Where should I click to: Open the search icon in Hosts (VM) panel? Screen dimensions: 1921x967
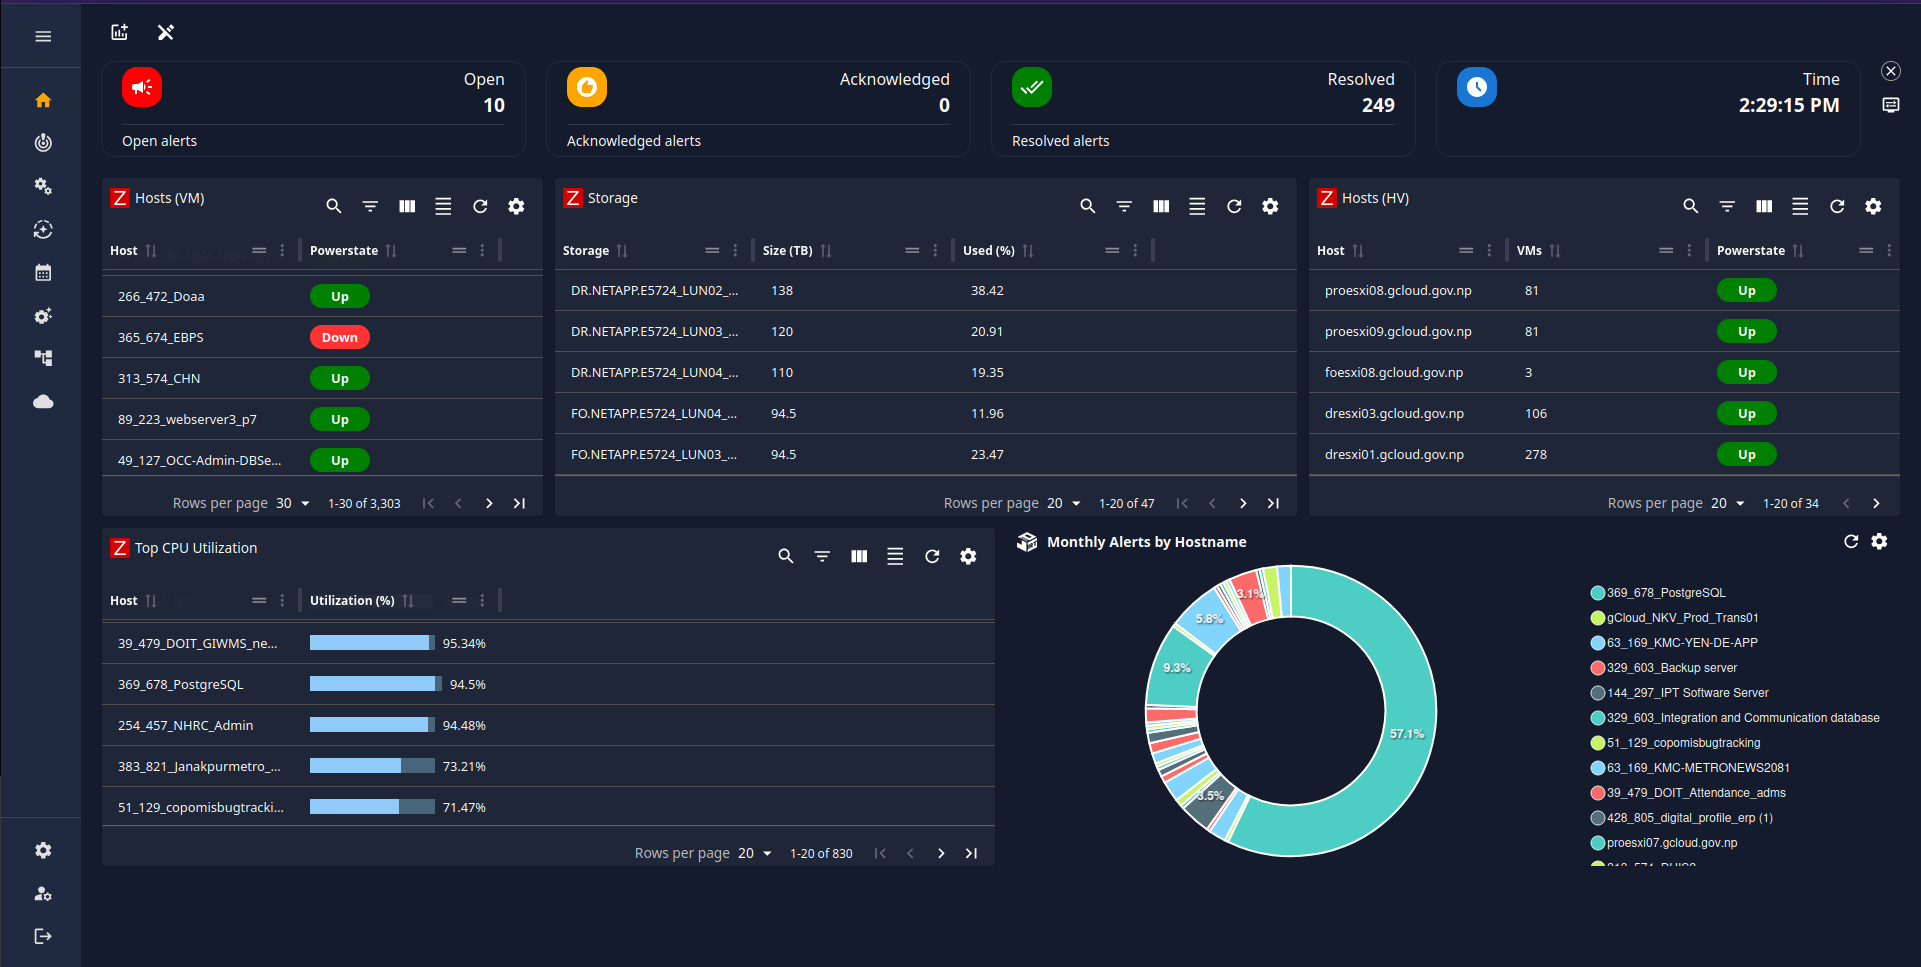click(333, 206)
